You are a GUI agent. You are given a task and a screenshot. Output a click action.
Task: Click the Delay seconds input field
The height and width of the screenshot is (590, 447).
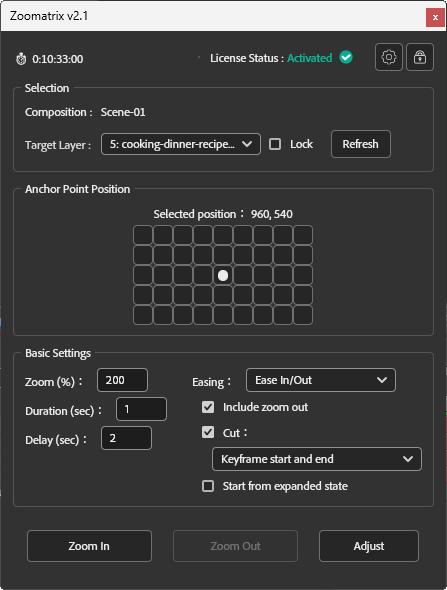pos(126,438)
